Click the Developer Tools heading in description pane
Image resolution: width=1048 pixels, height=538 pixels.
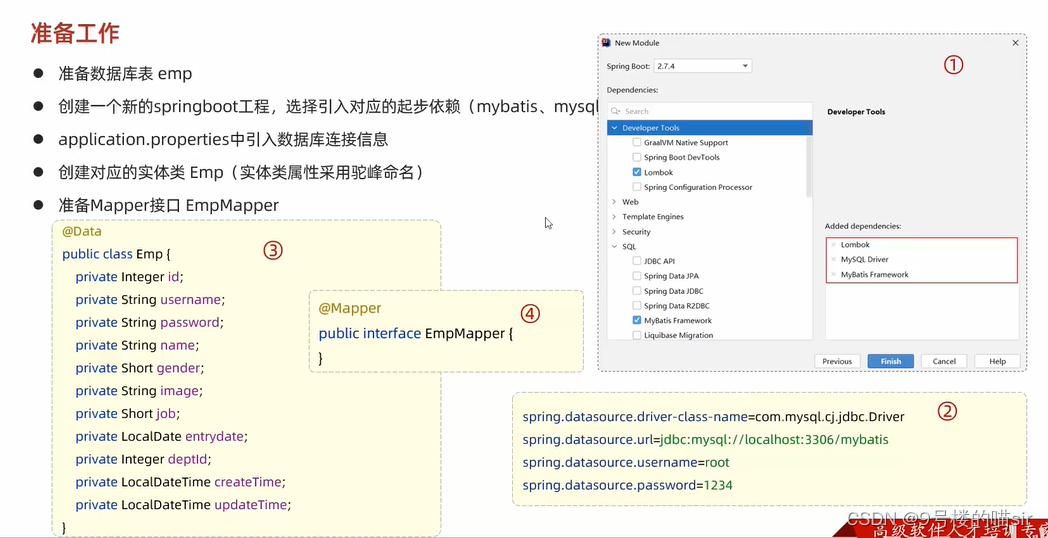(x=856, y=112)
